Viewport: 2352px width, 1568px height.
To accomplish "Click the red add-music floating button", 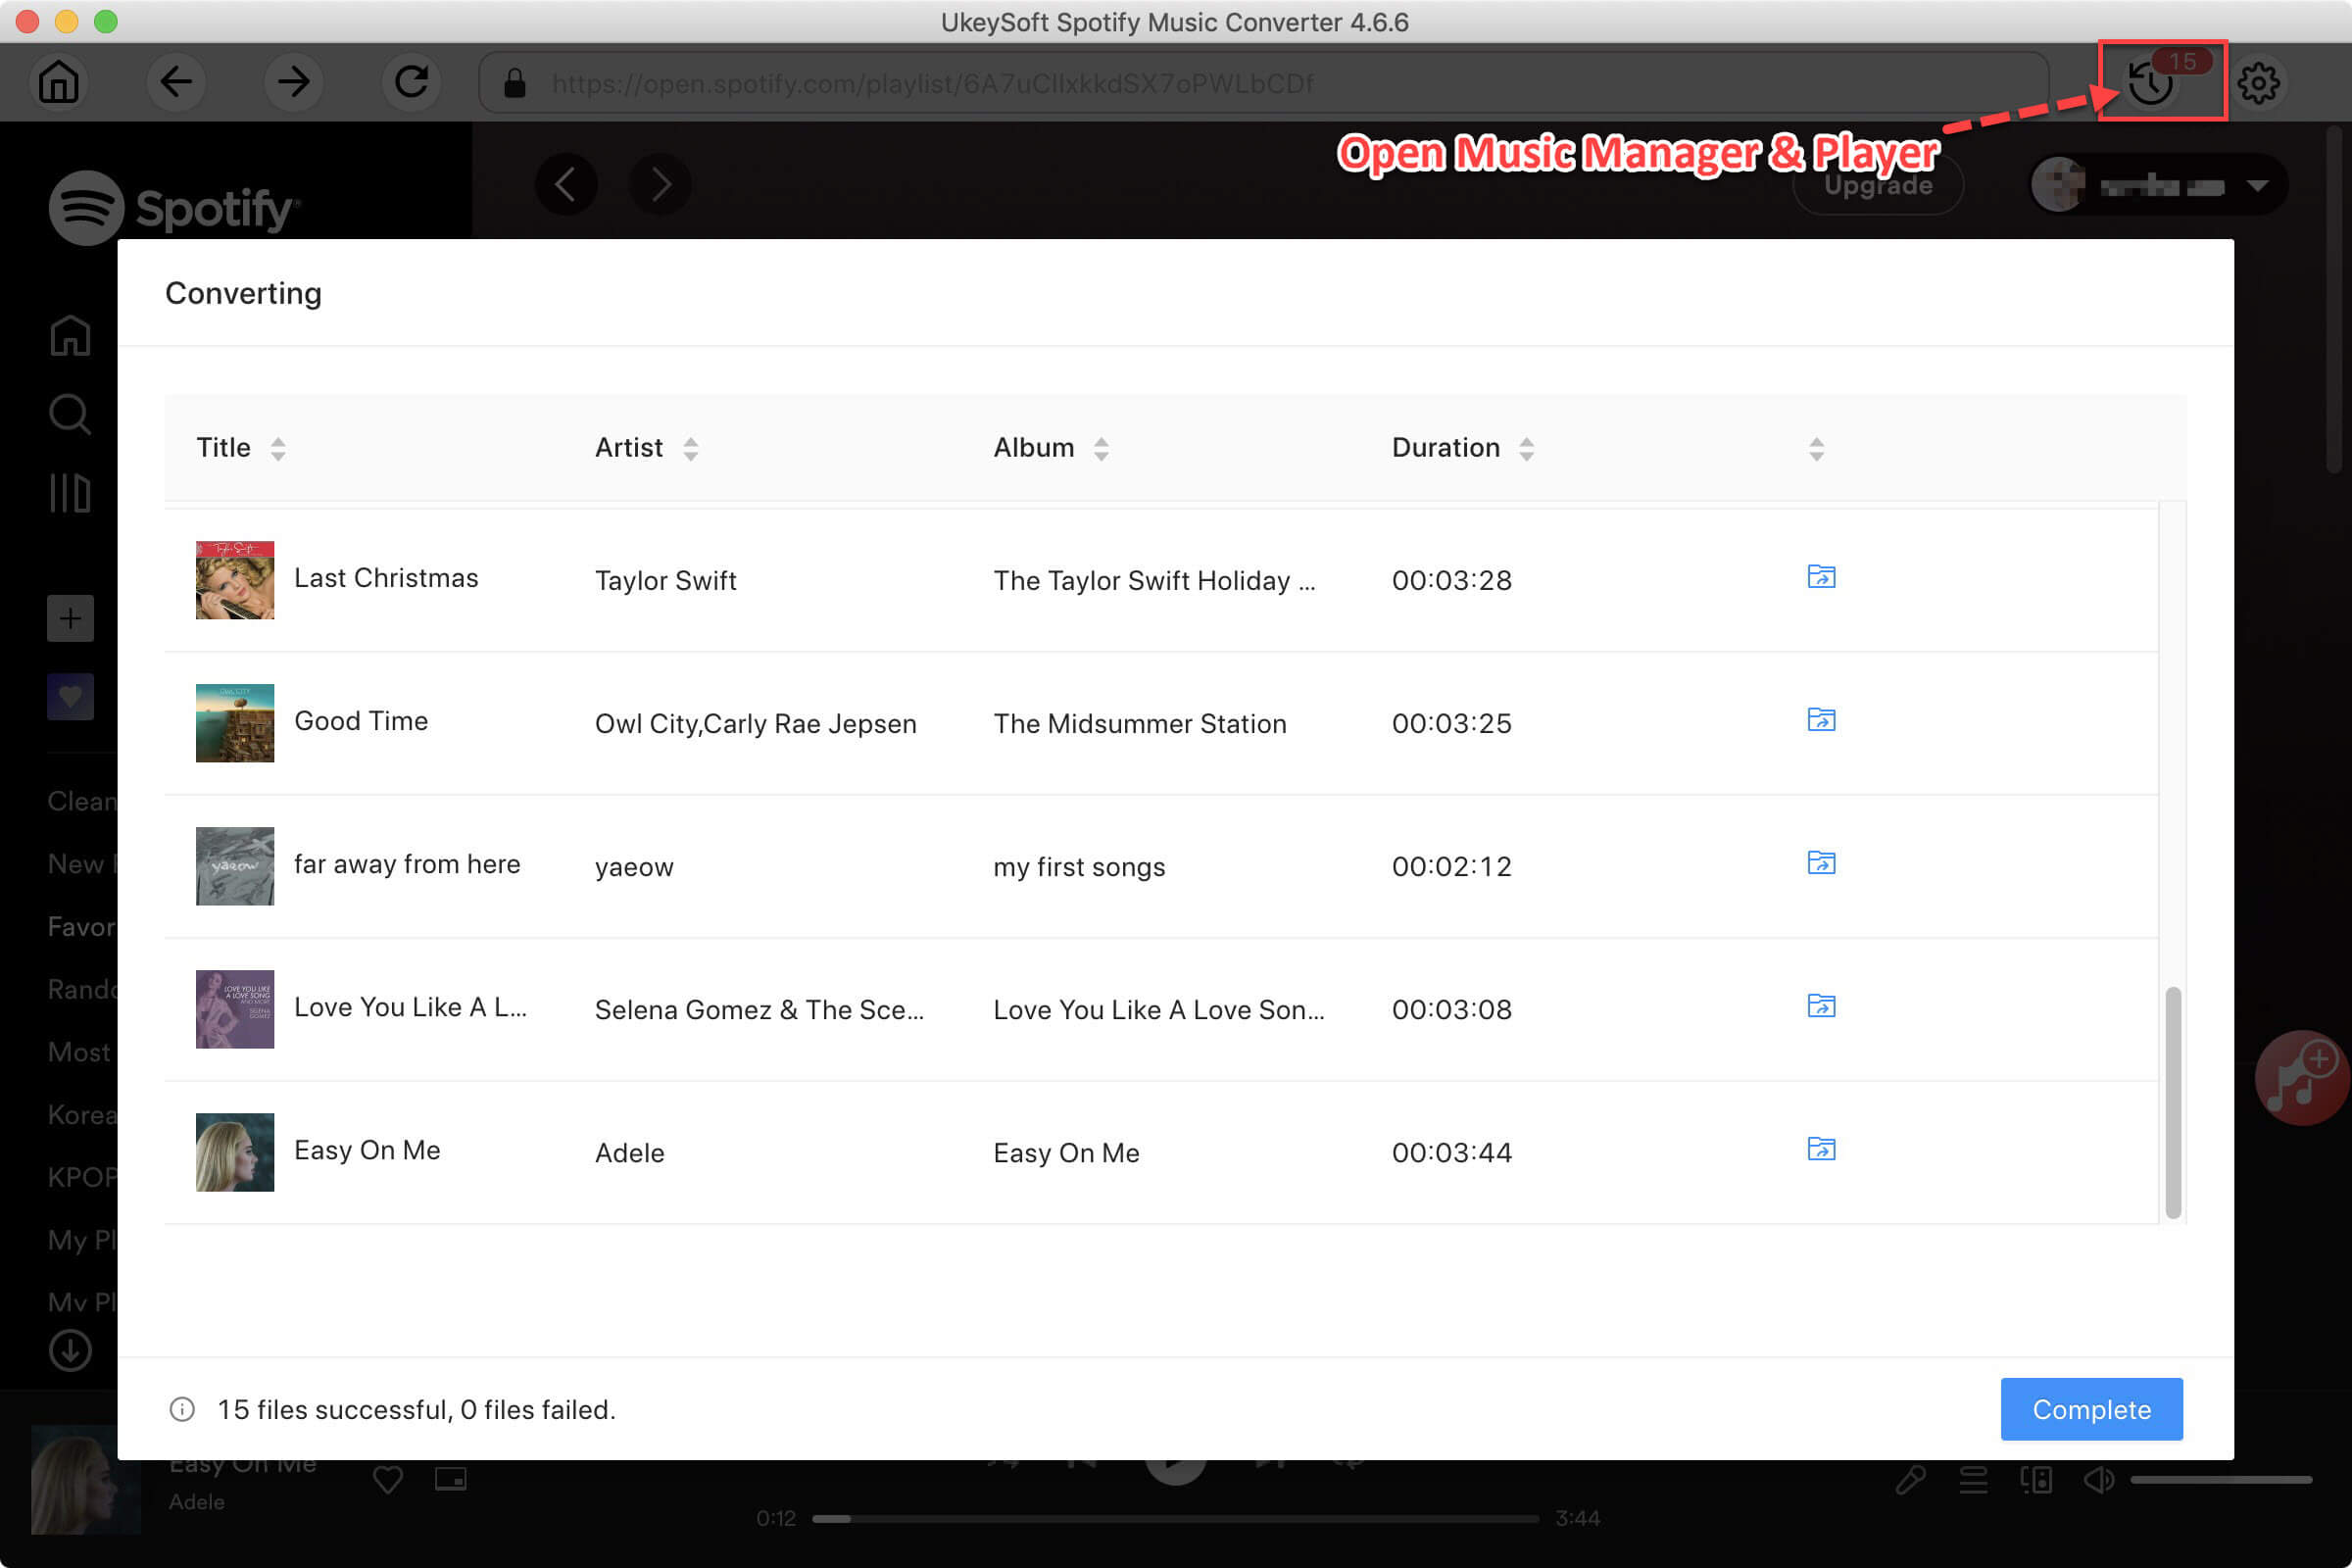I will click(x=2302, y=1078).
